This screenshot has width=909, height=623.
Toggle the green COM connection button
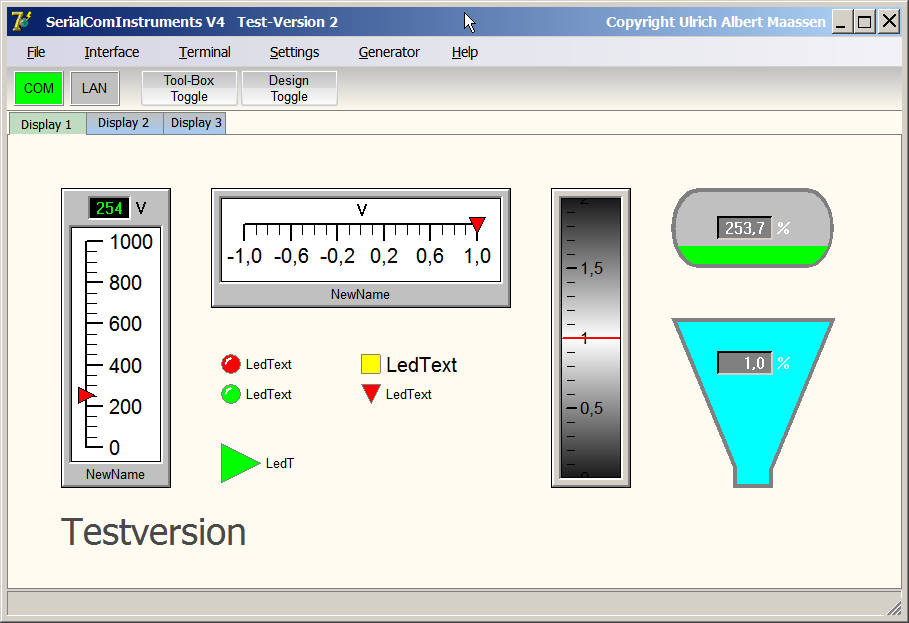point(39,88)
